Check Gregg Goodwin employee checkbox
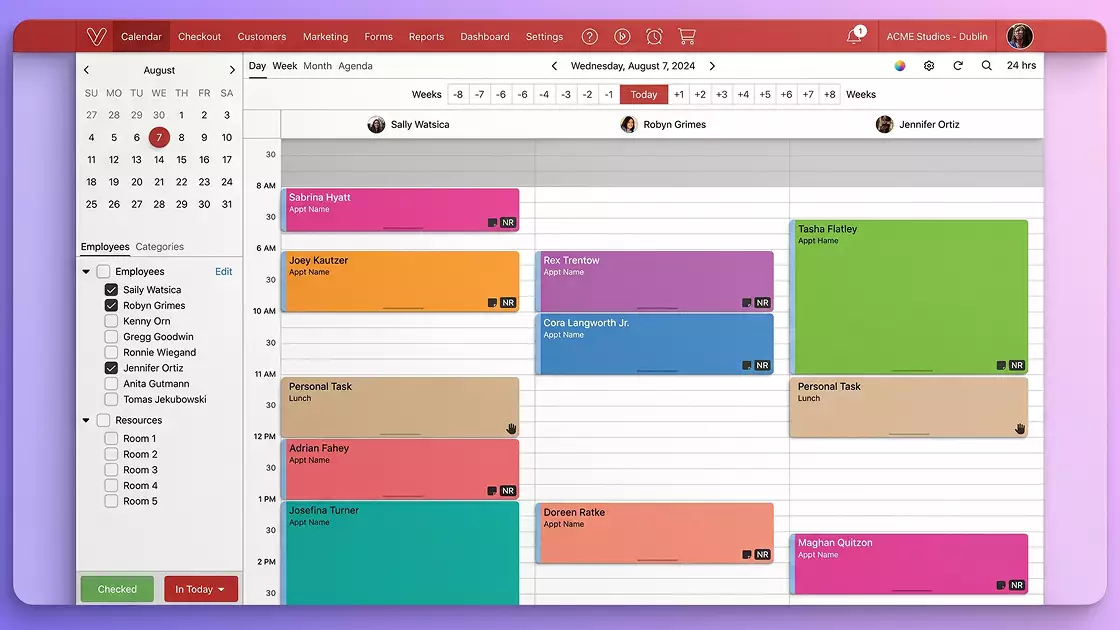 tap(111, 336)
